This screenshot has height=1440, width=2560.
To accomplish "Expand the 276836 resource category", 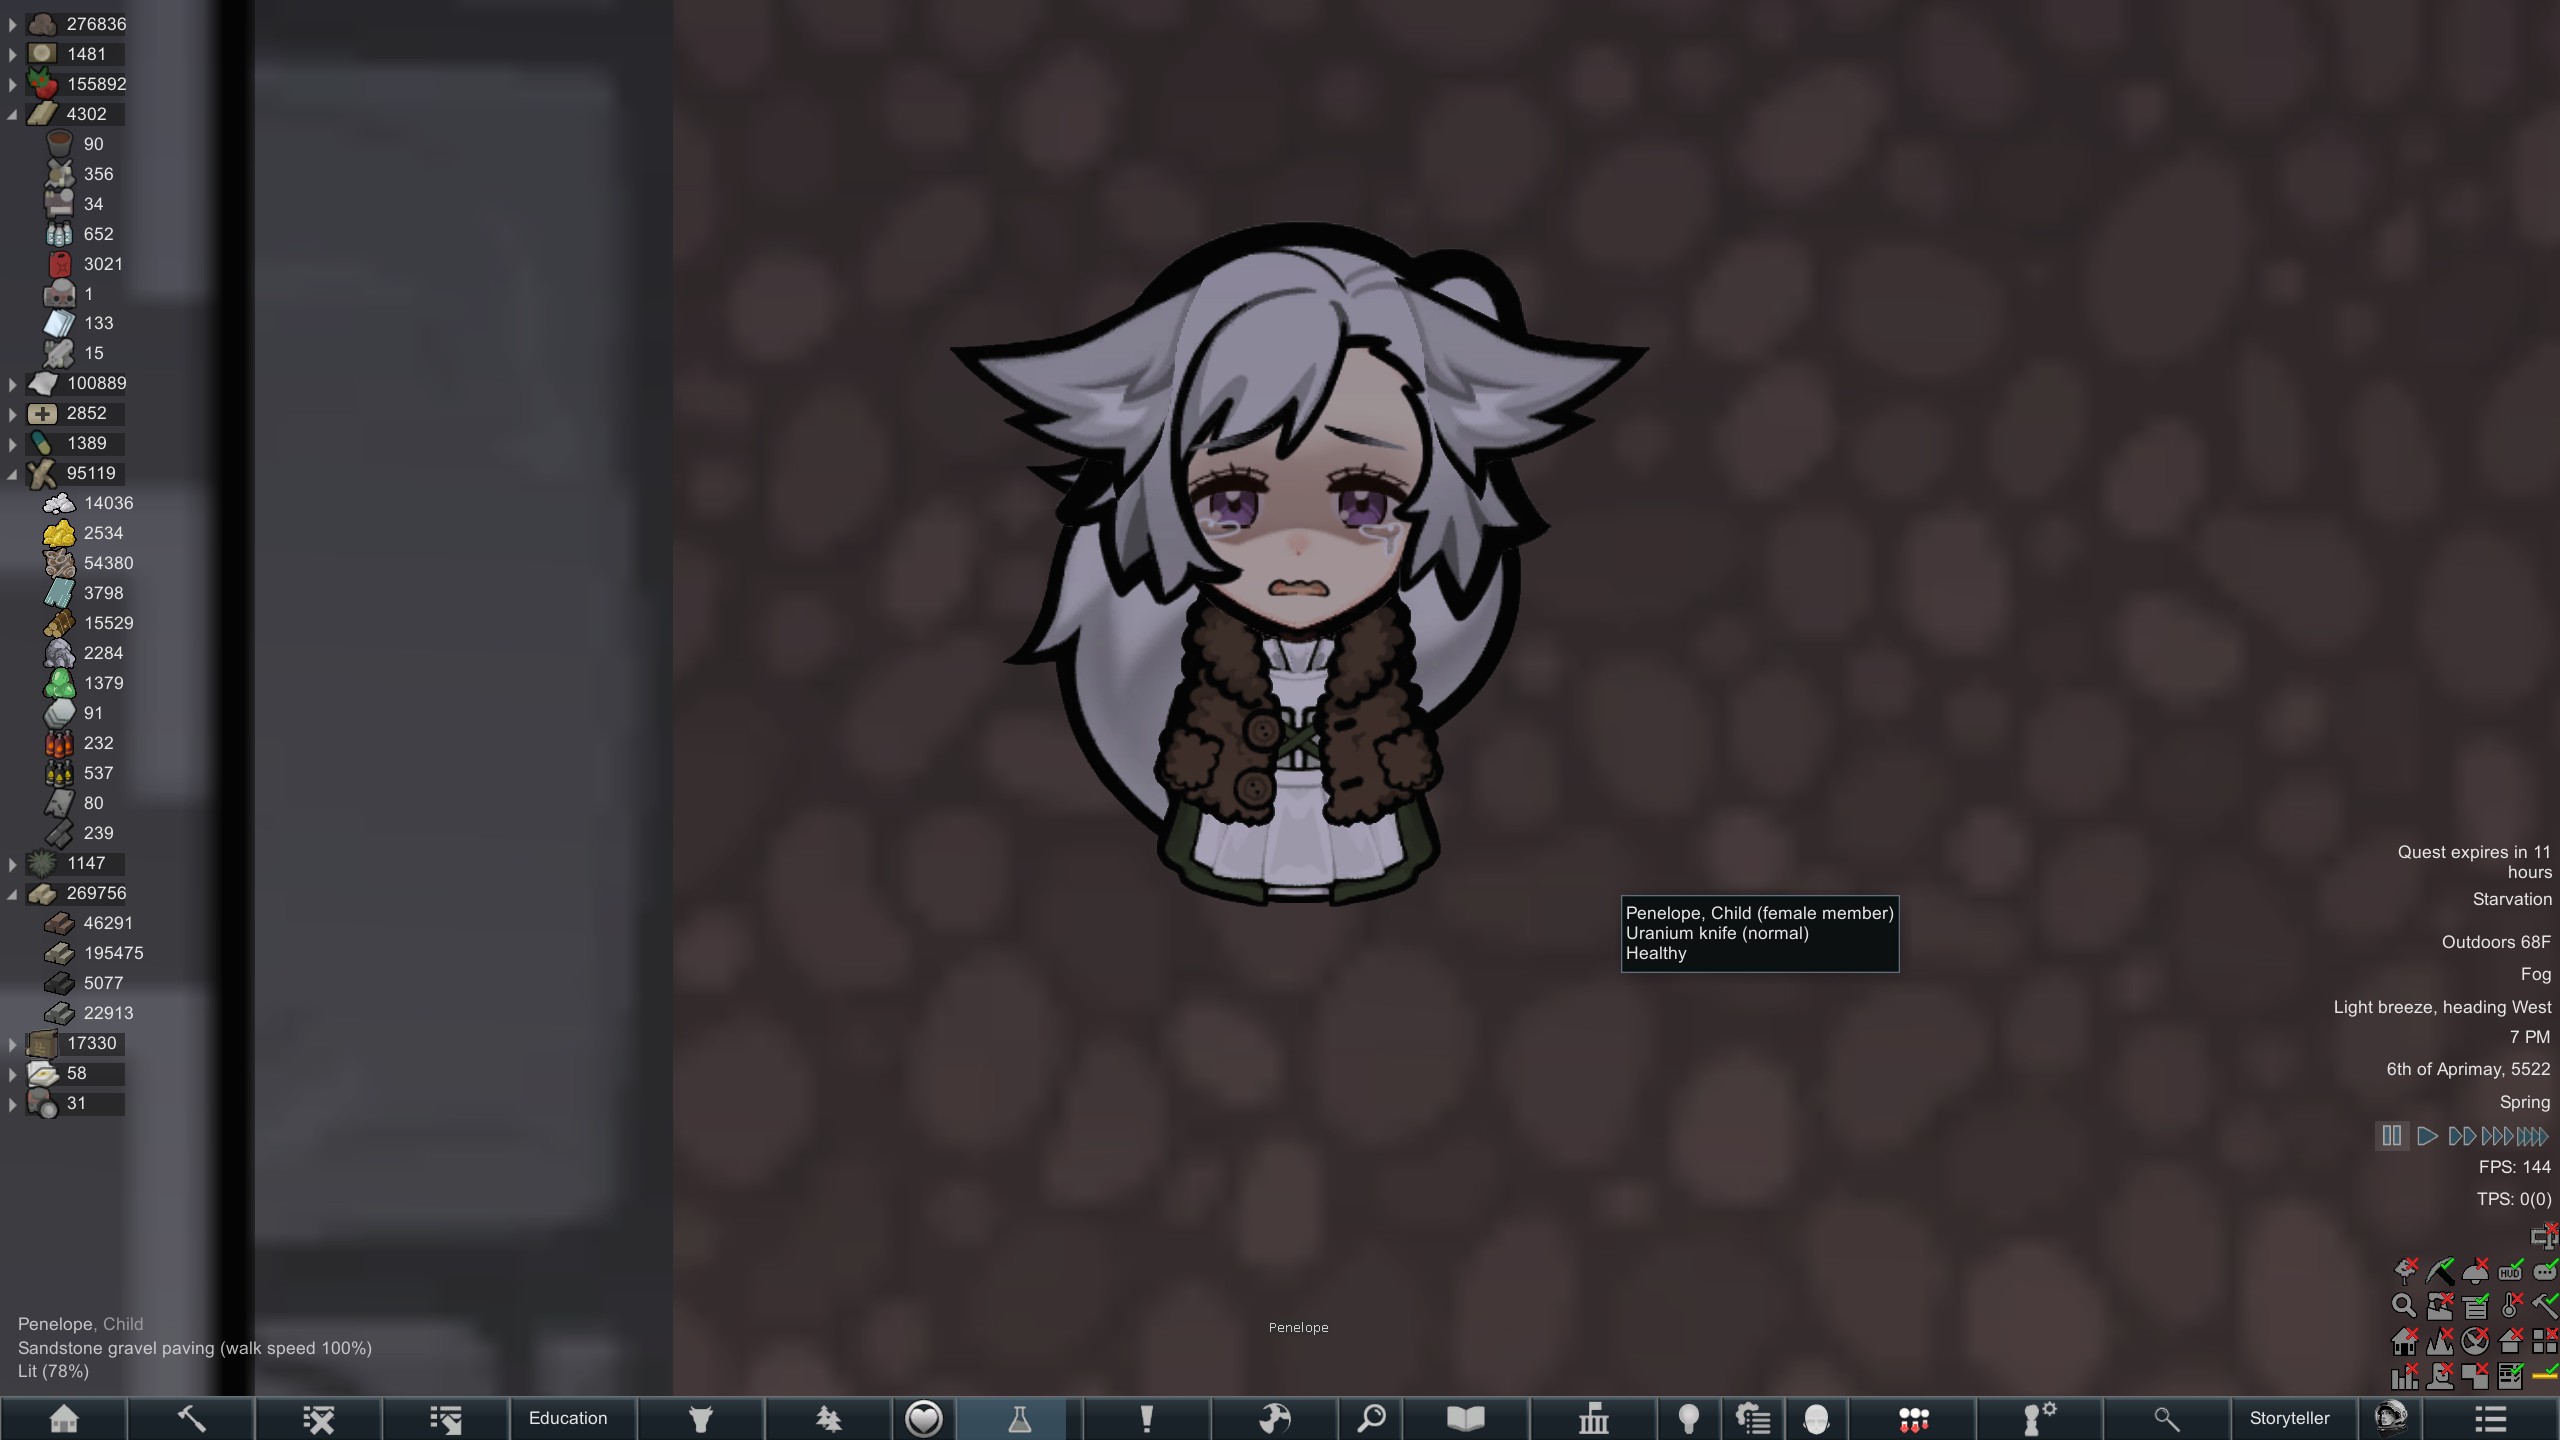I will [12, 24].
